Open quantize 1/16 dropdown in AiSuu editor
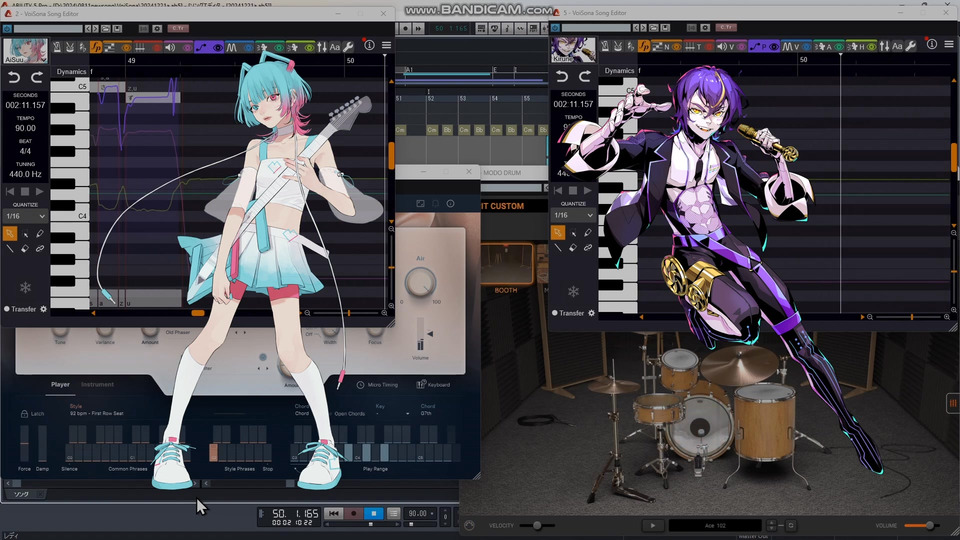Viewport: 960px width, 540px height. (25, 216)
